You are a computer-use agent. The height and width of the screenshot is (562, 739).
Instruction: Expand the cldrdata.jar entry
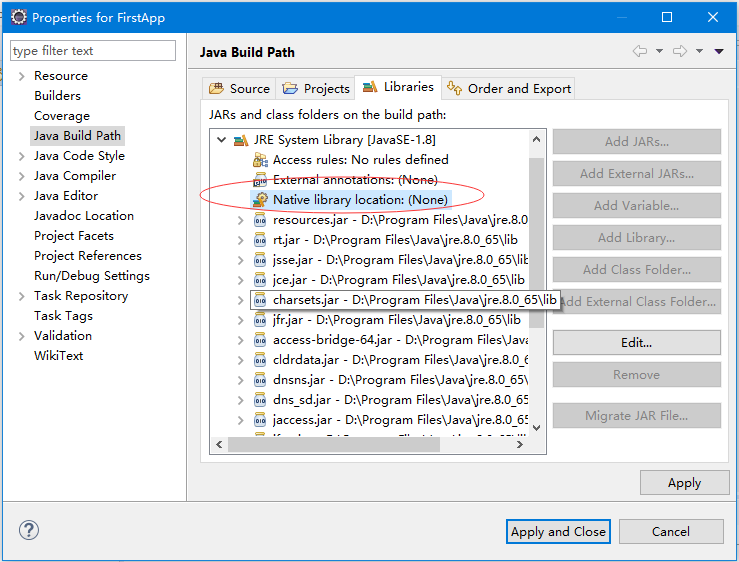[240, 360]
